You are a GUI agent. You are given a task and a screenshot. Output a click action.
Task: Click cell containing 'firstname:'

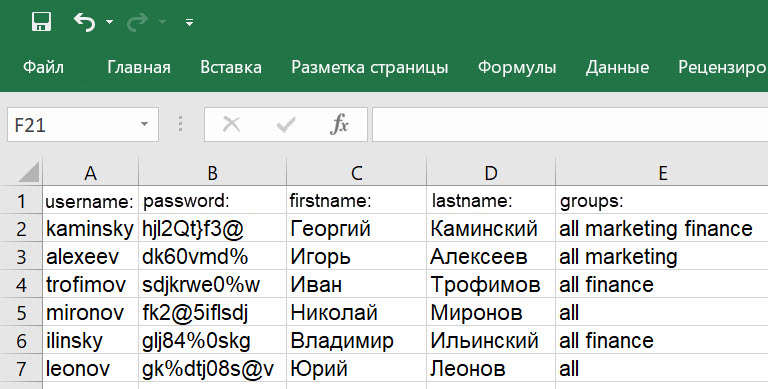pyautogui.click(x=356, y=200)
